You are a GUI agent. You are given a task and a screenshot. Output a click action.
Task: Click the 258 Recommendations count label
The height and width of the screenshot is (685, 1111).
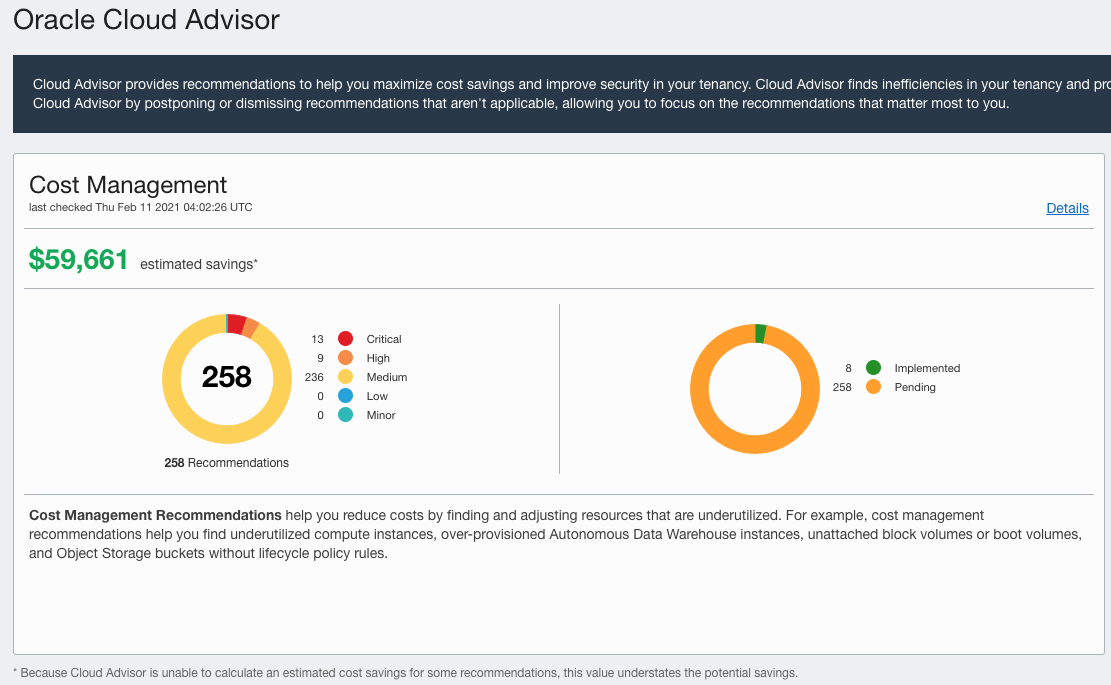[226, 462]
